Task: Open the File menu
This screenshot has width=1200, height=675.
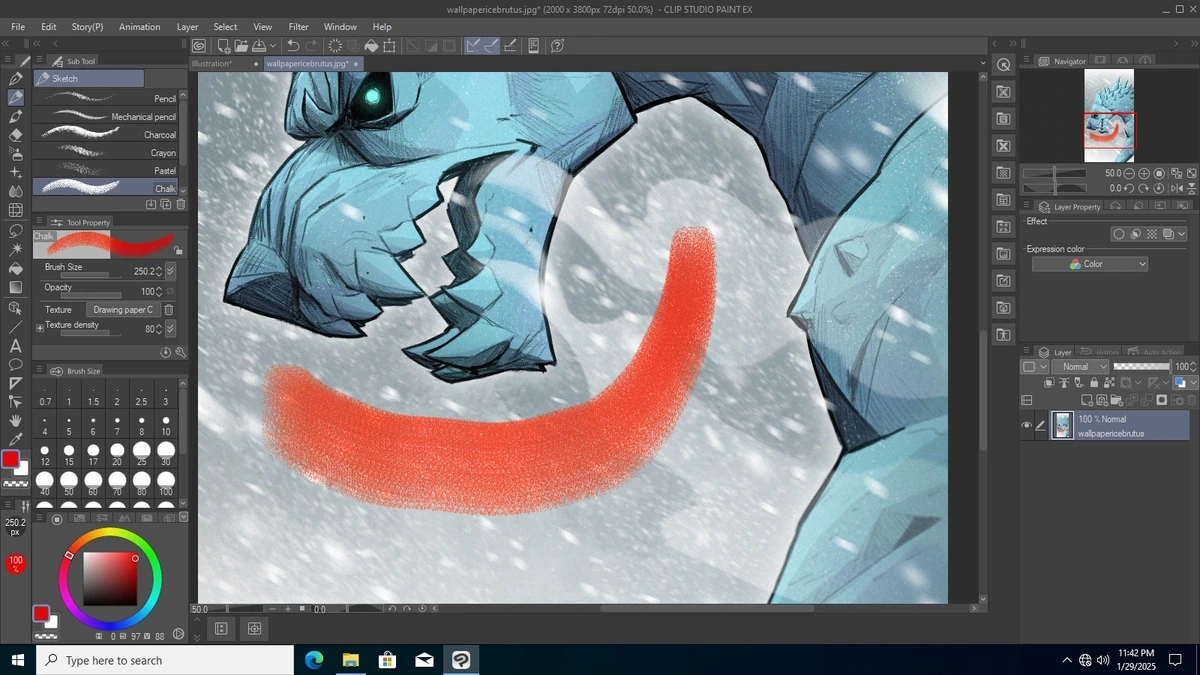Action: click(18, 27)
